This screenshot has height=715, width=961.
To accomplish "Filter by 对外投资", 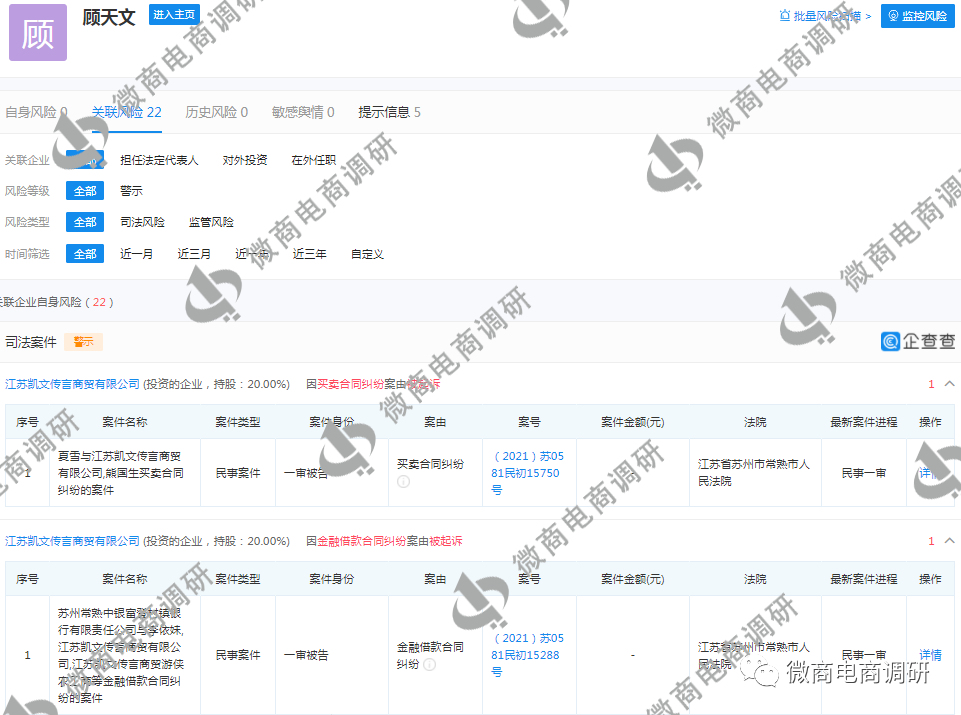I will tap(245, 160).
